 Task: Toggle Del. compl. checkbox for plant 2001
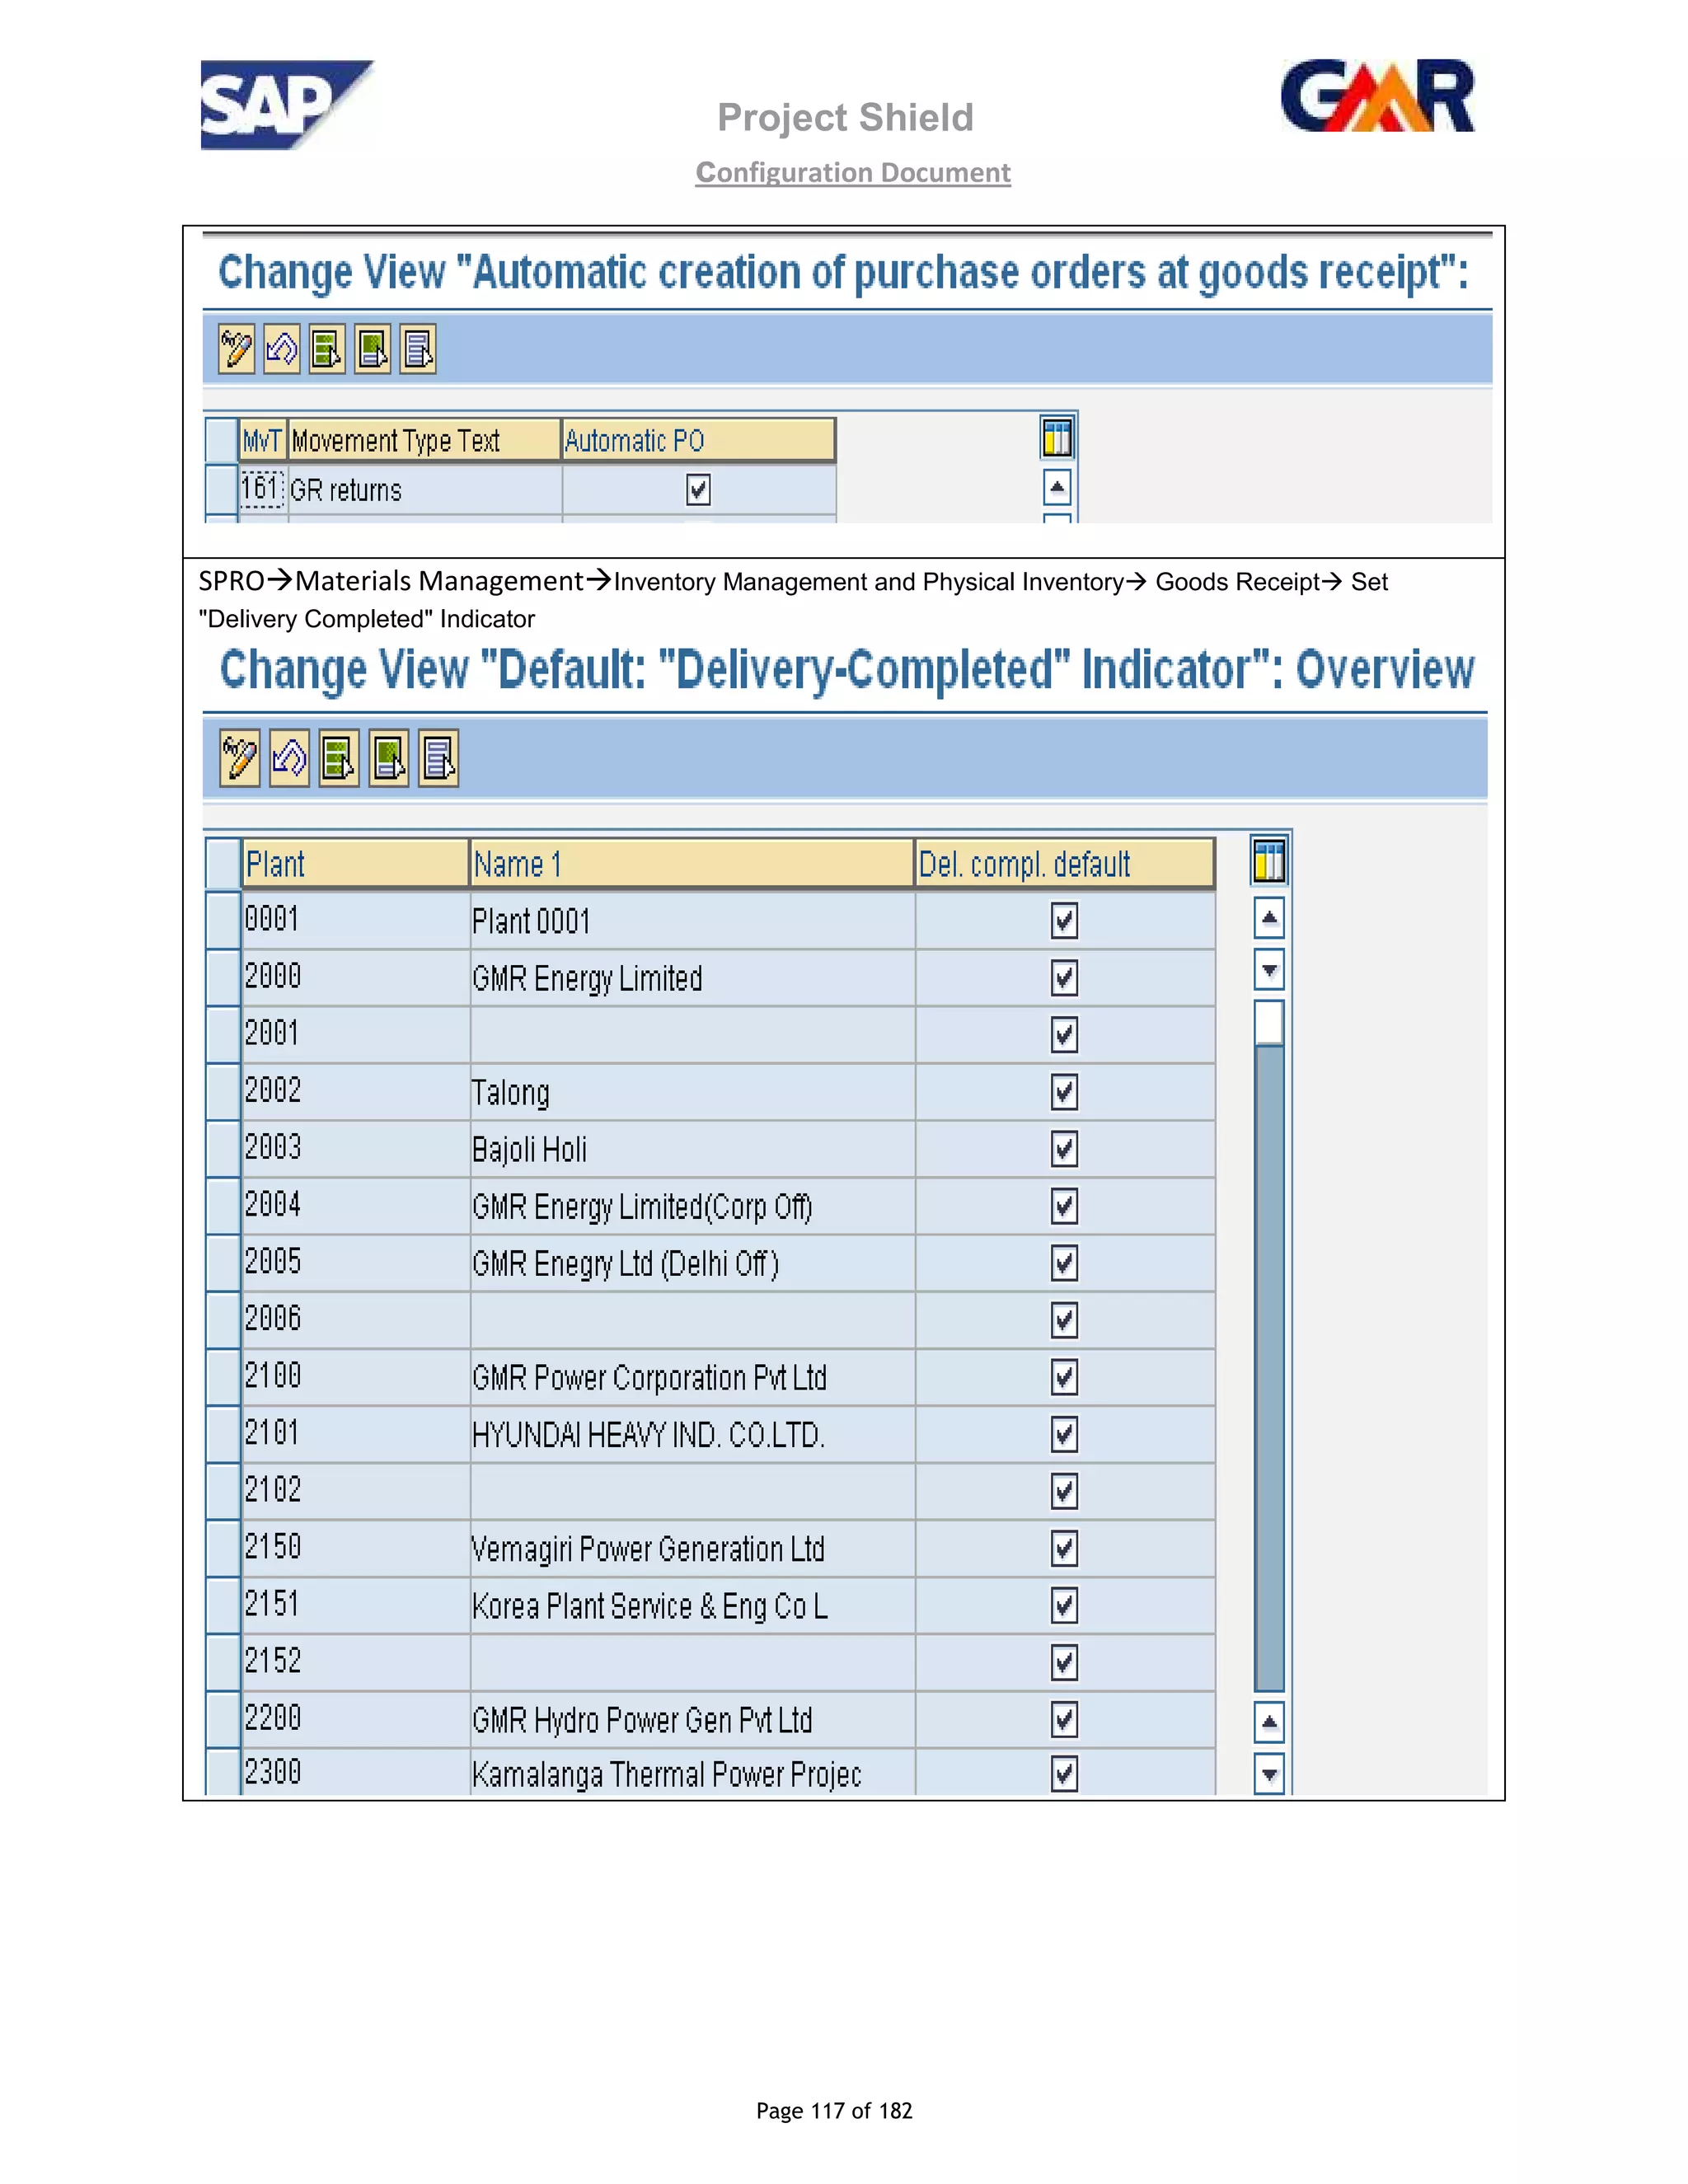click(x=1064, y=1035)
